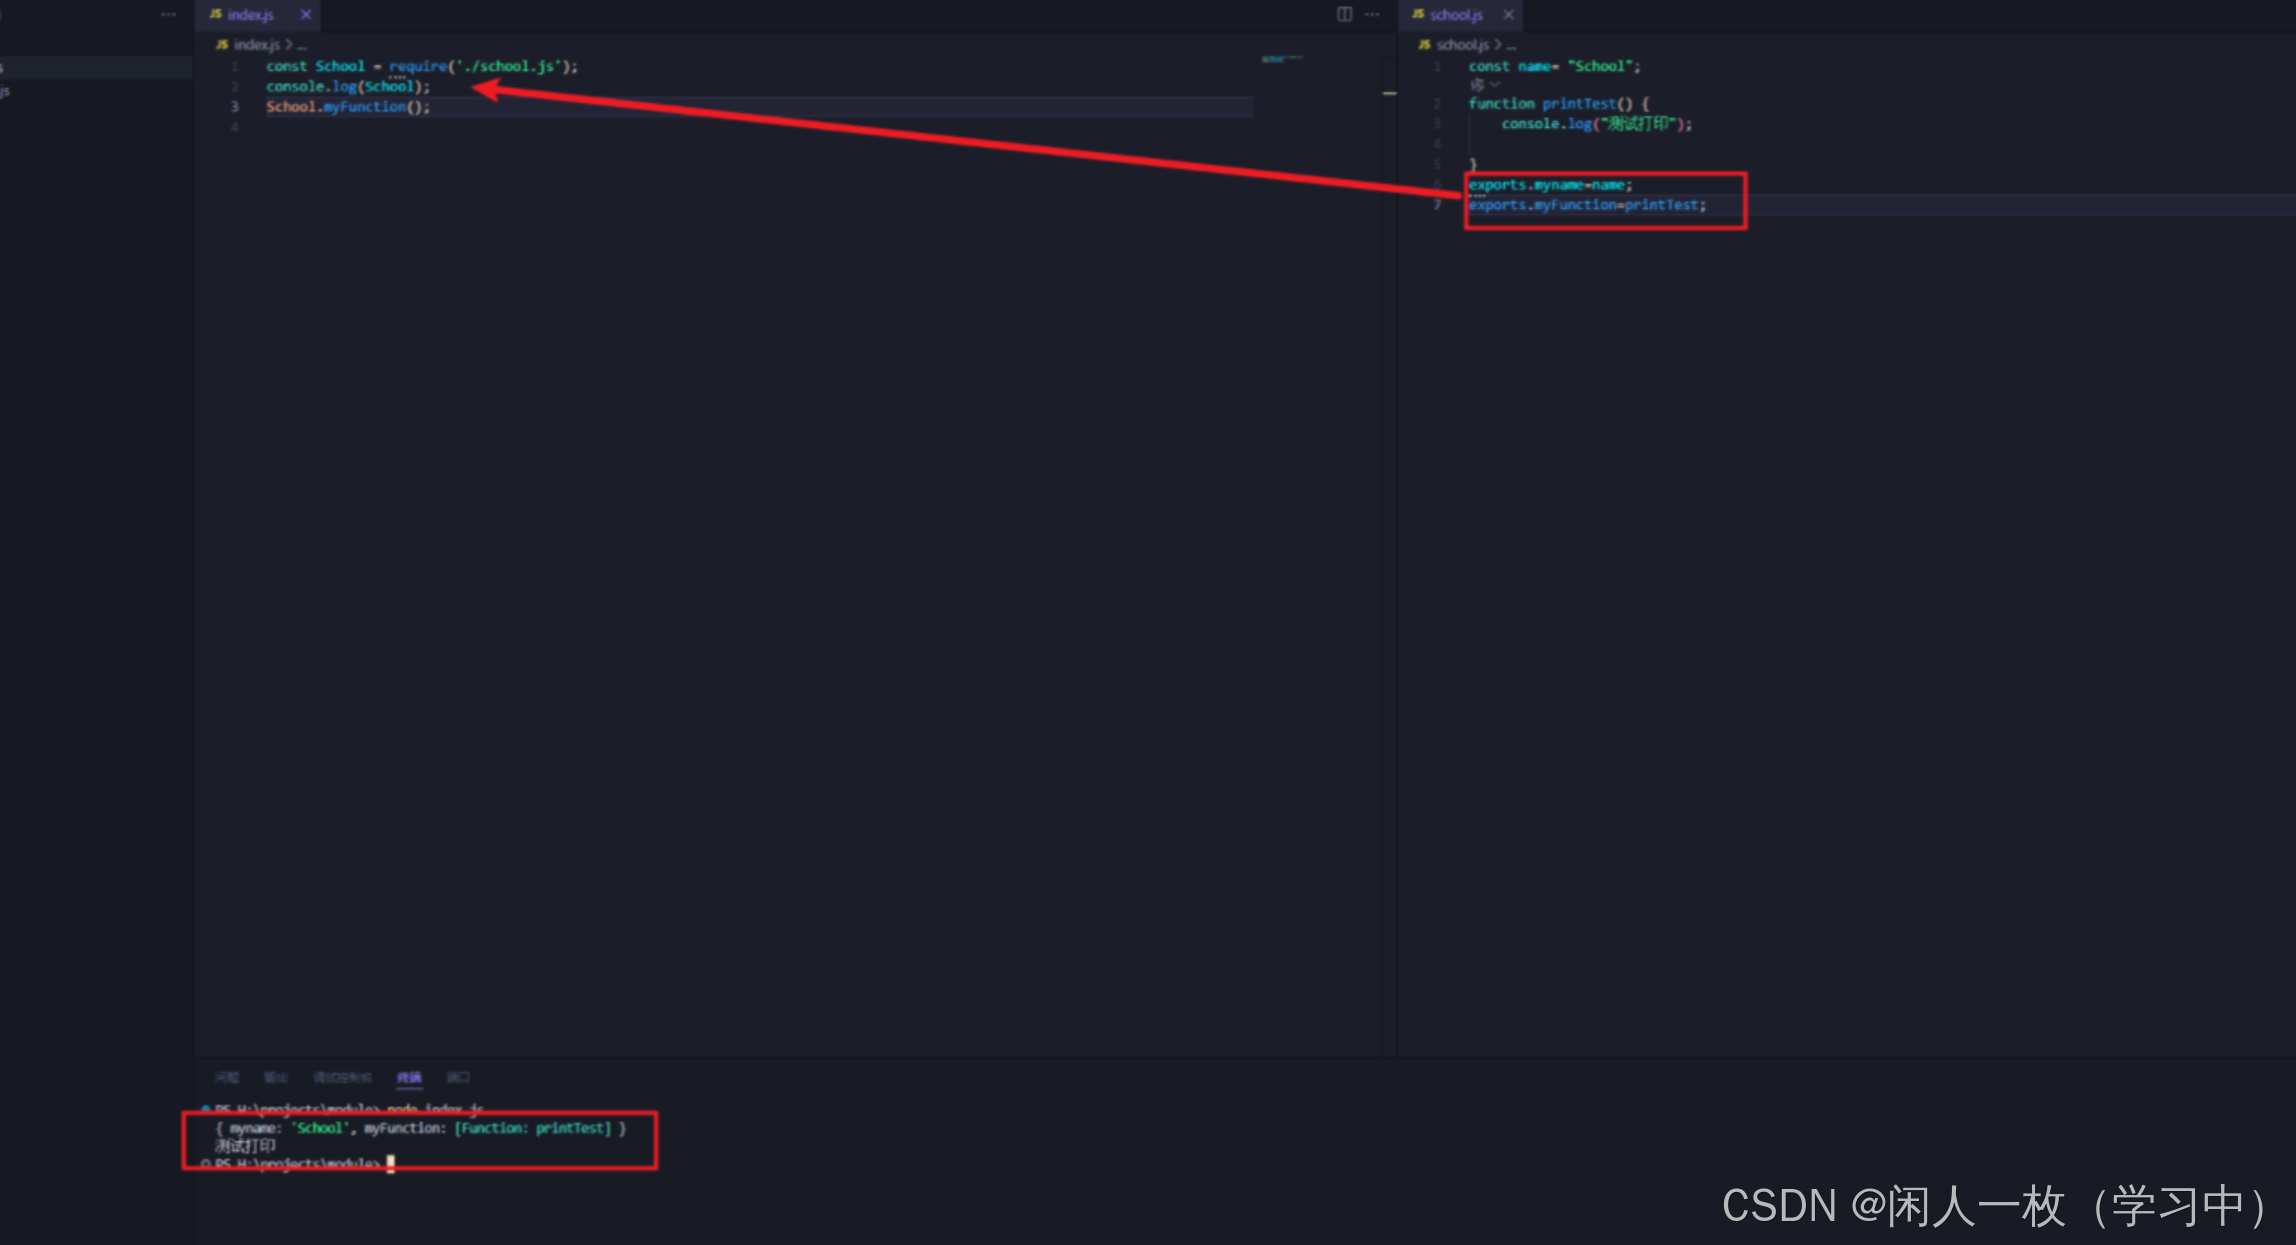Click line number 3 in index.js gutter
The height and width of the screenshot is (1245, 2296).
235,107
